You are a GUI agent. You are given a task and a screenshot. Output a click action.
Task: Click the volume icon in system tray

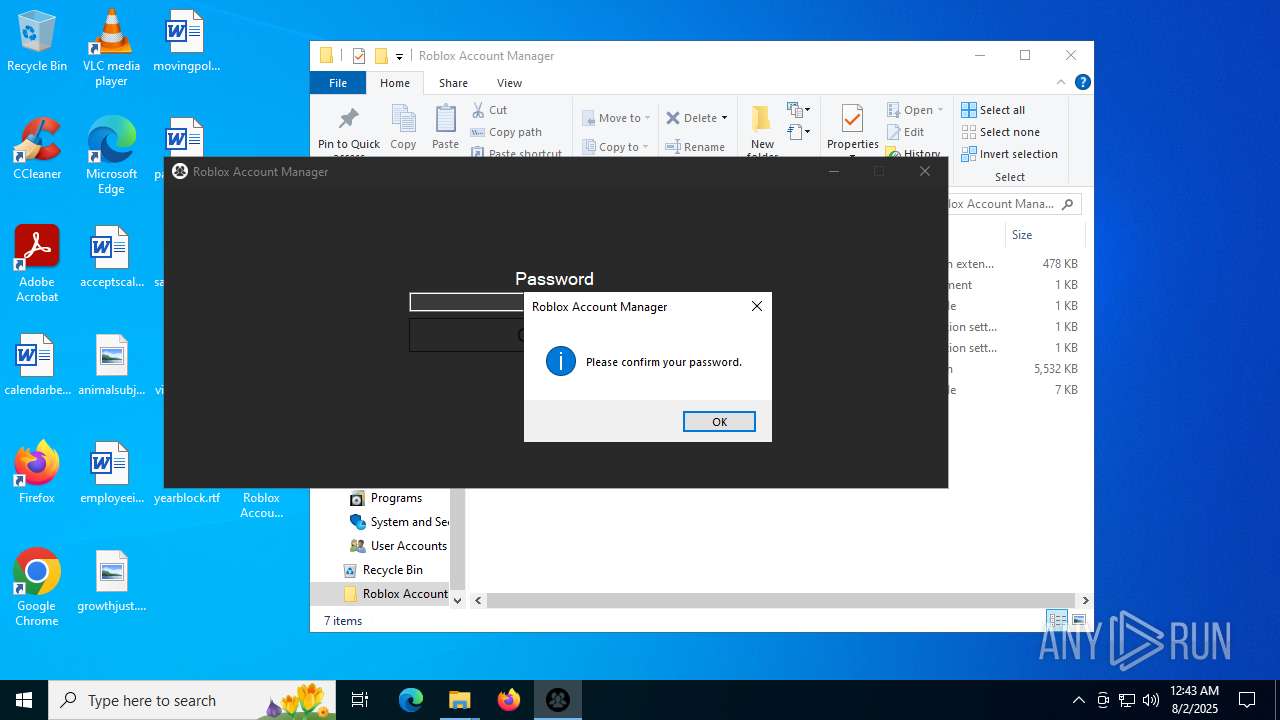tap(1151, 700)
